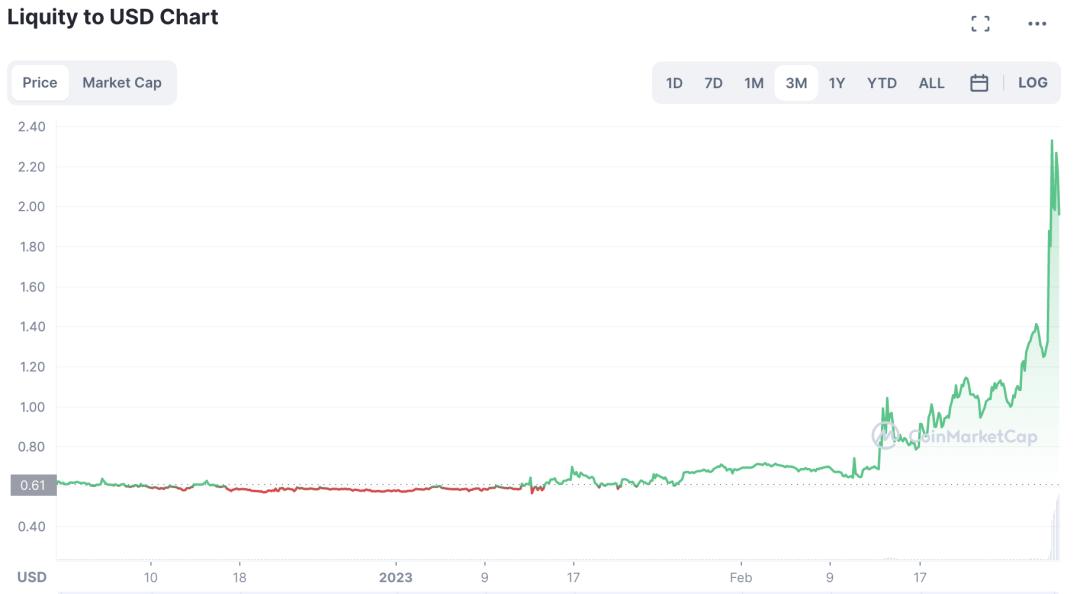Click the price peak near 2.30
Screen dimensions: 1080x594
click(1051, 142)
